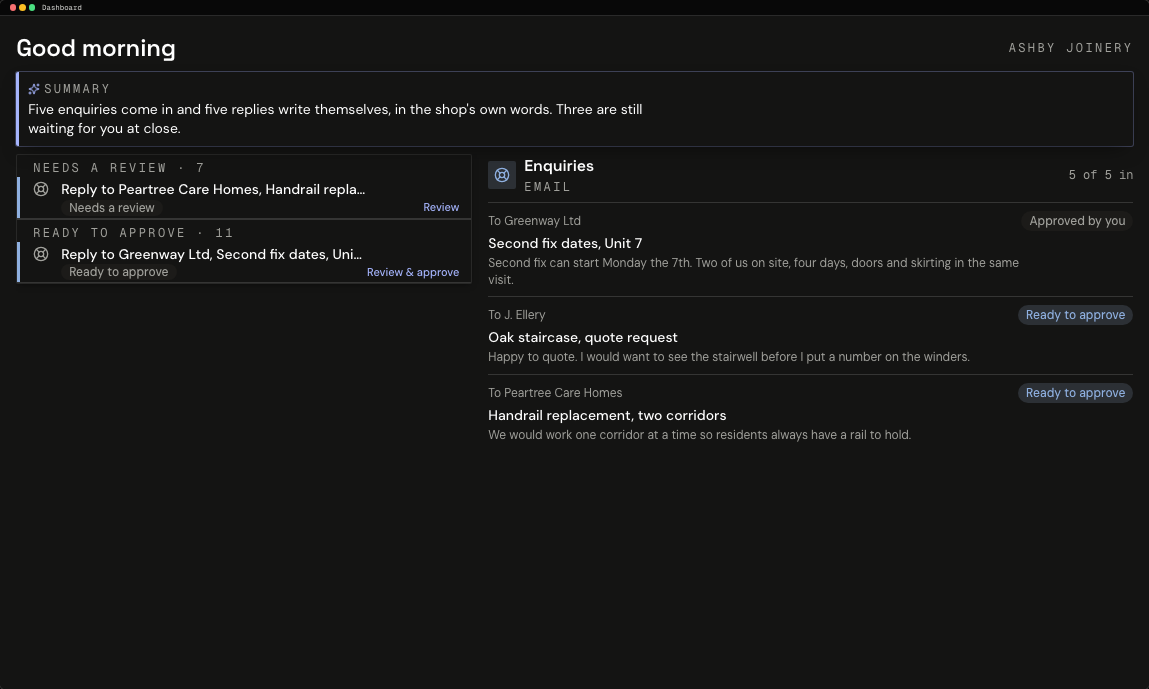
Task: Open Review & approve for Greenway reply
Action: tap(413, 272)
